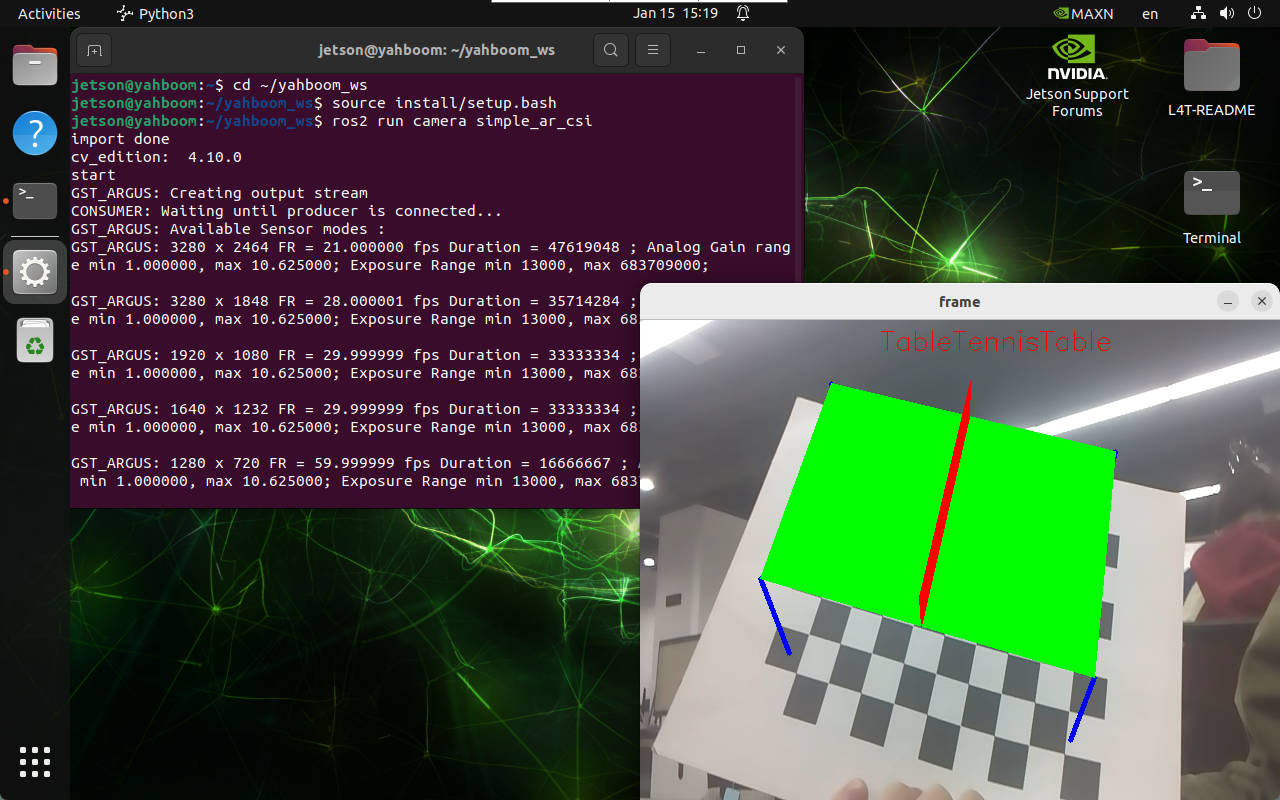Open the MAXN power mode indicator

coord(1083,14)
